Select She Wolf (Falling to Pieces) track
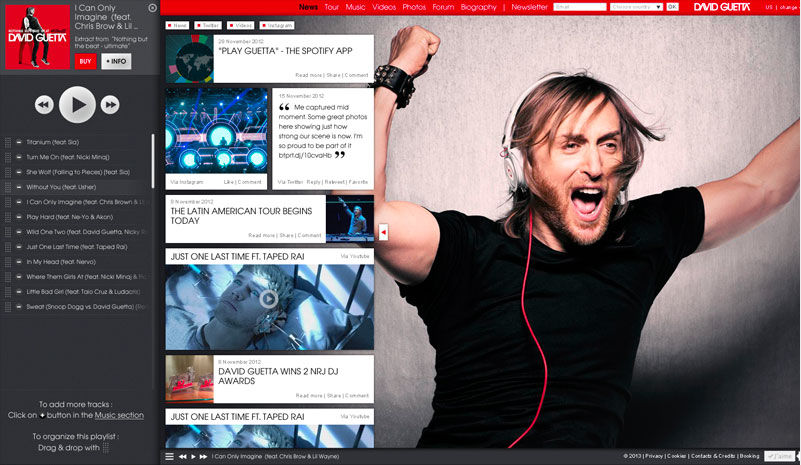801x465 pixels. point(78,172)
